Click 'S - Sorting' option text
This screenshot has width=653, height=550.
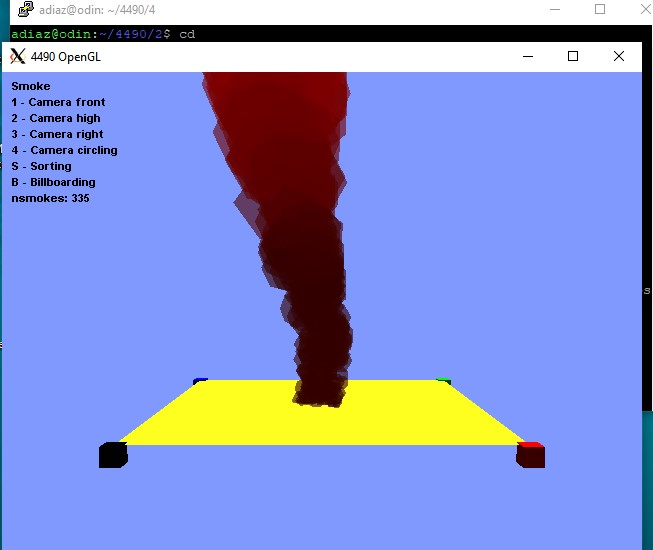click(41, 166)
